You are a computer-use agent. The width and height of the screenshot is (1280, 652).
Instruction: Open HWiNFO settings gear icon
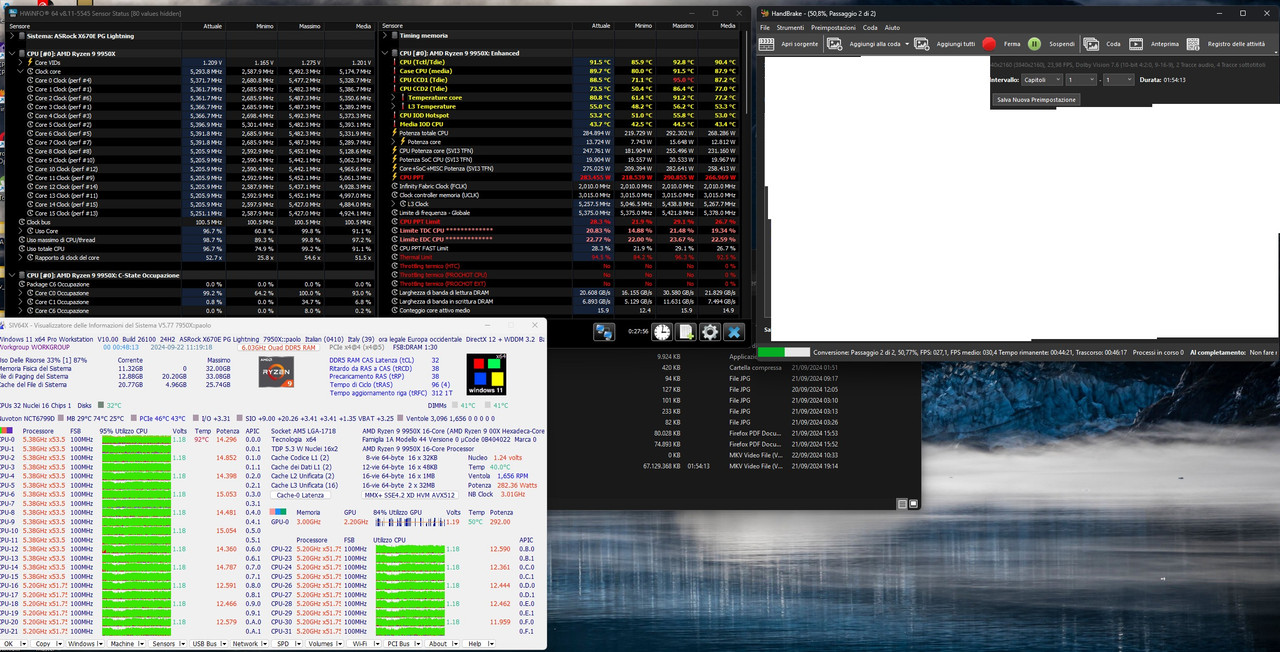pos(710,332)
